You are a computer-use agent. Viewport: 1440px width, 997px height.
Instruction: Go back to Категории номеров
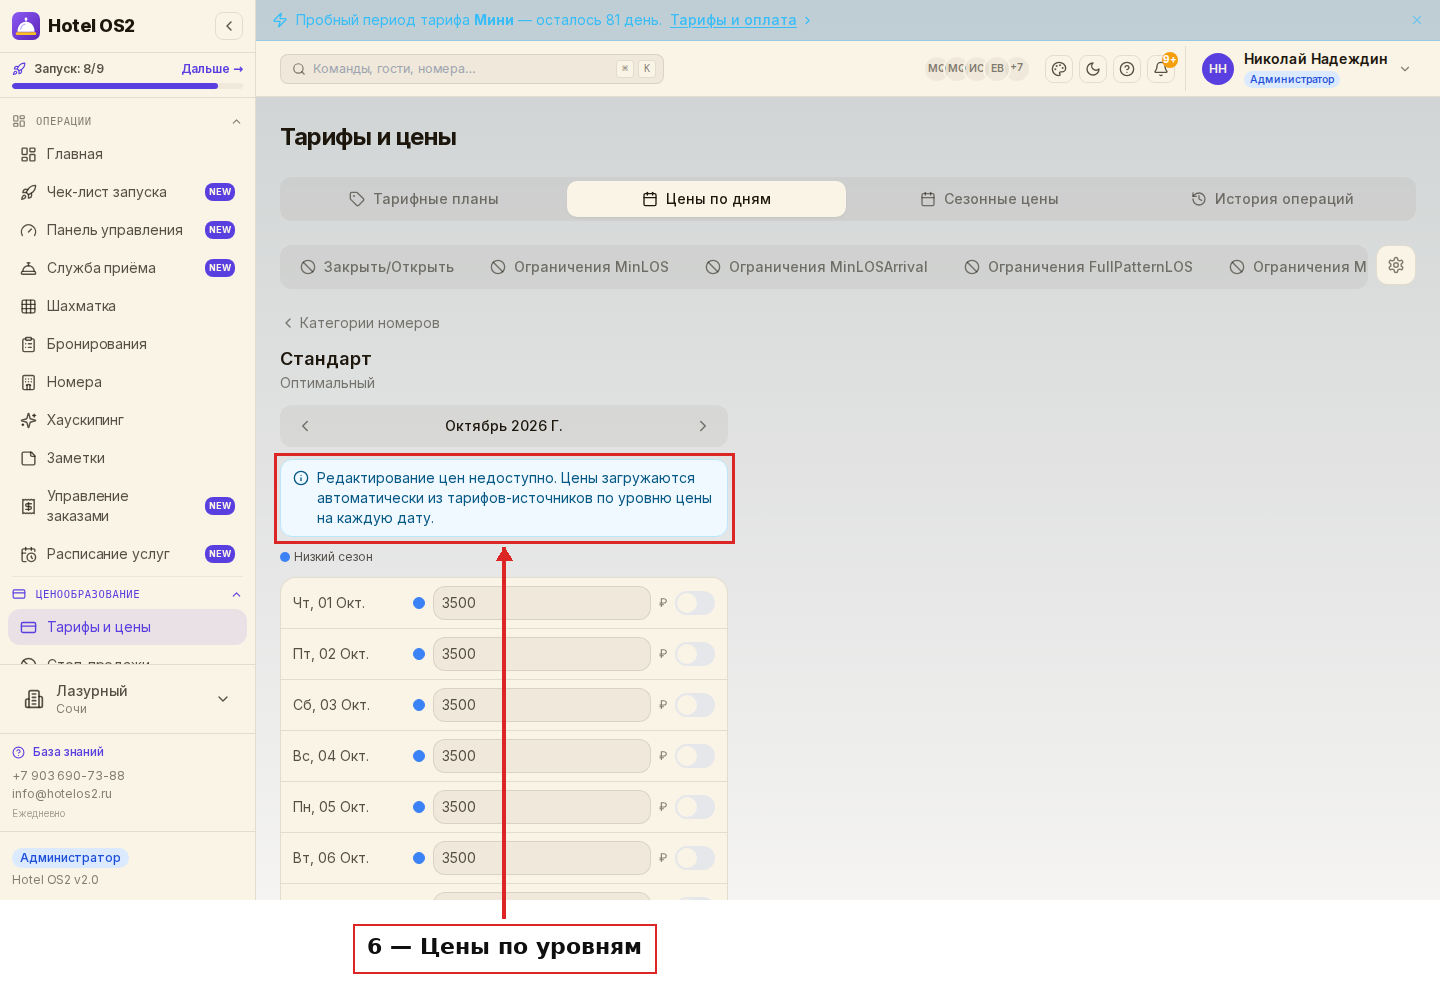(x=362, y=323)
